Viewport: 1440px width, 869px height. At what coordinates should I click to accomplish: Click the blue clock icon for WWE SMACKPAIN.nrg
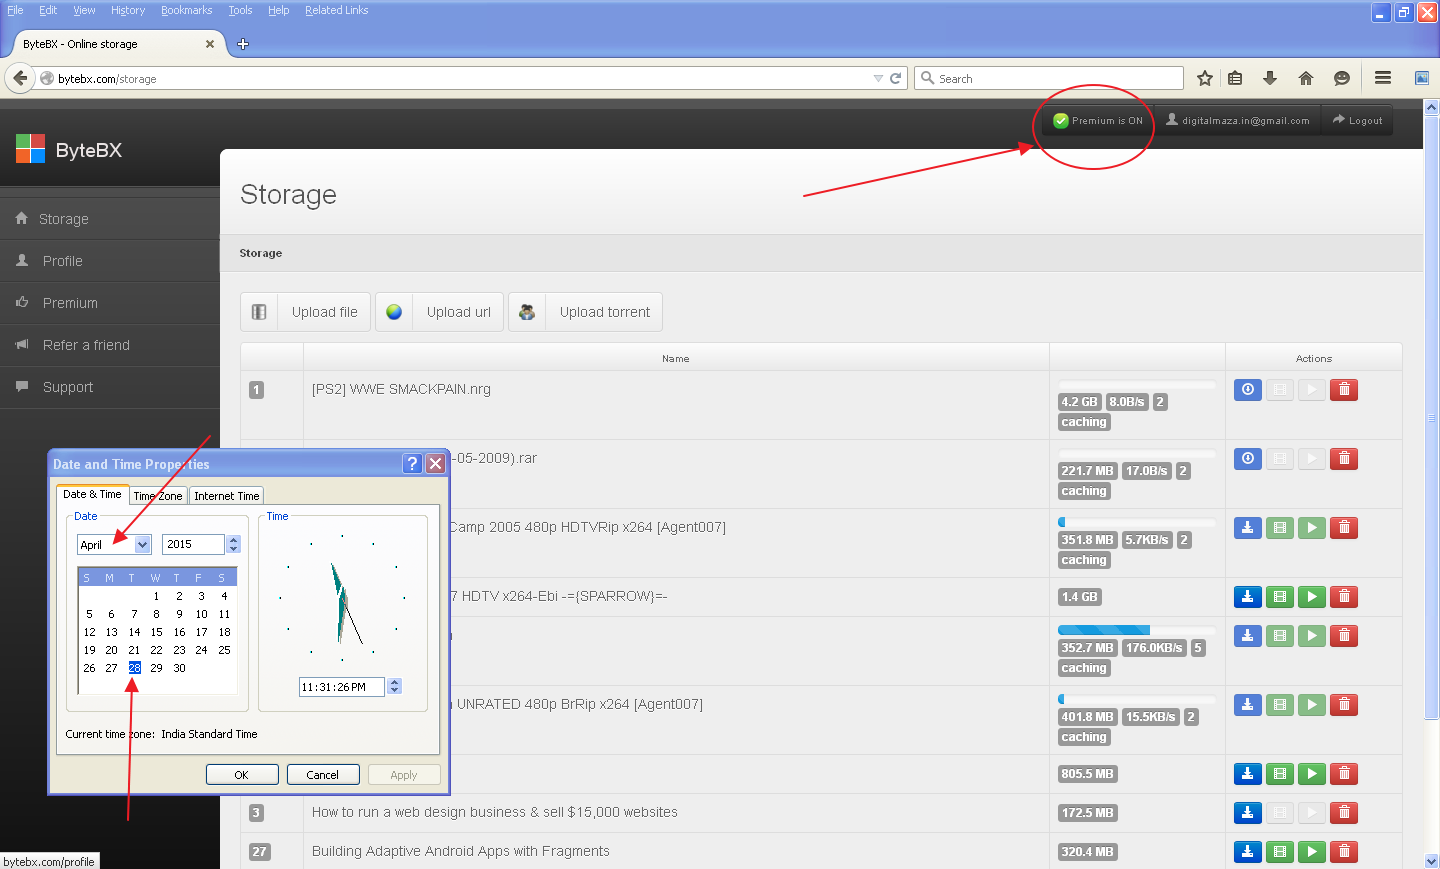1248,390
